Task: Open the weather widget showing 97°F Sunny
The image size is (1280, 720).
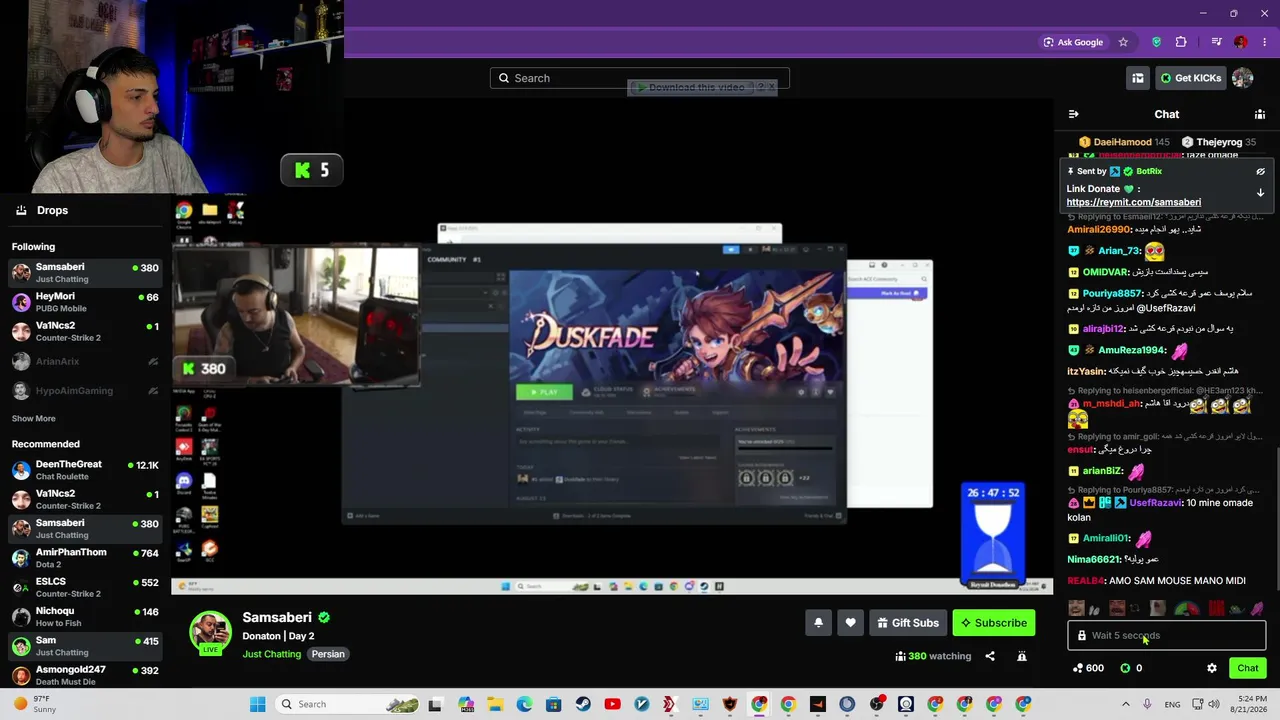Action: click(35, 704)
